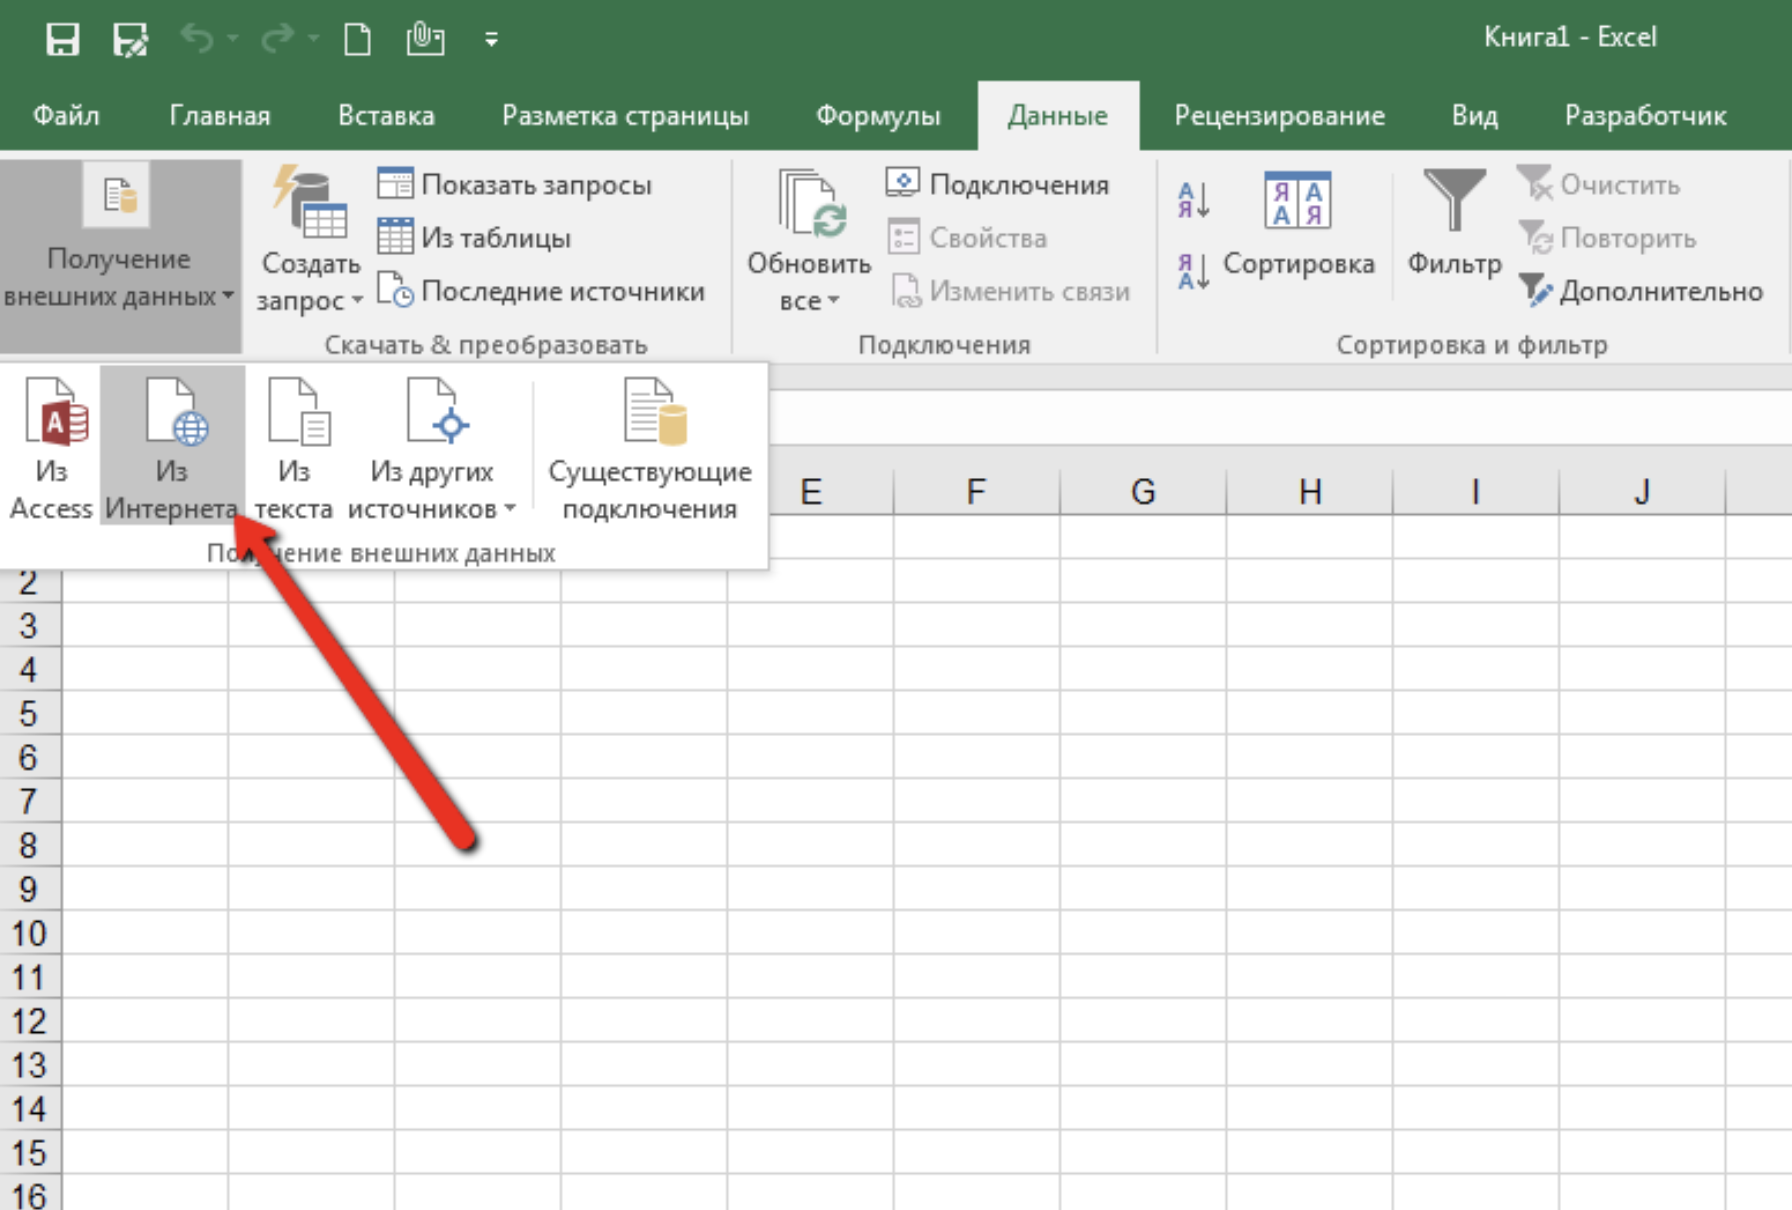Select row 8 header
The image size is (1792, 1210).
pos(30,845)
